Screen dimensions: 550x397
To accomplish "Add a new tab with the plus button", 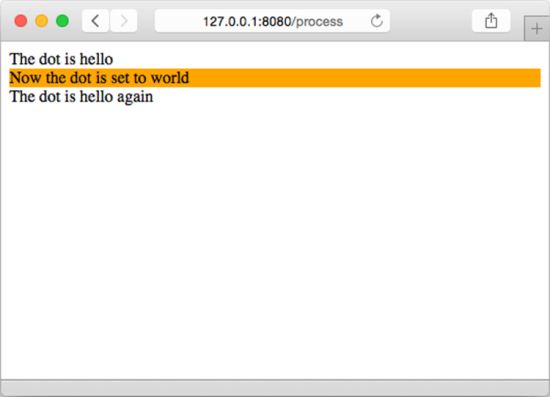I will click(537, 28).
